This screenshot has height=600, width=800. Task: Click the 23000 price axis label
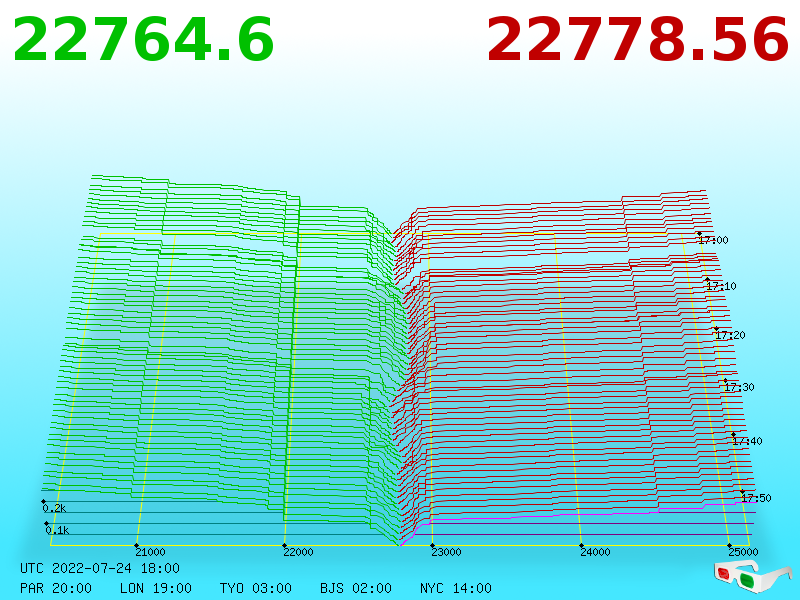point(446,552)
